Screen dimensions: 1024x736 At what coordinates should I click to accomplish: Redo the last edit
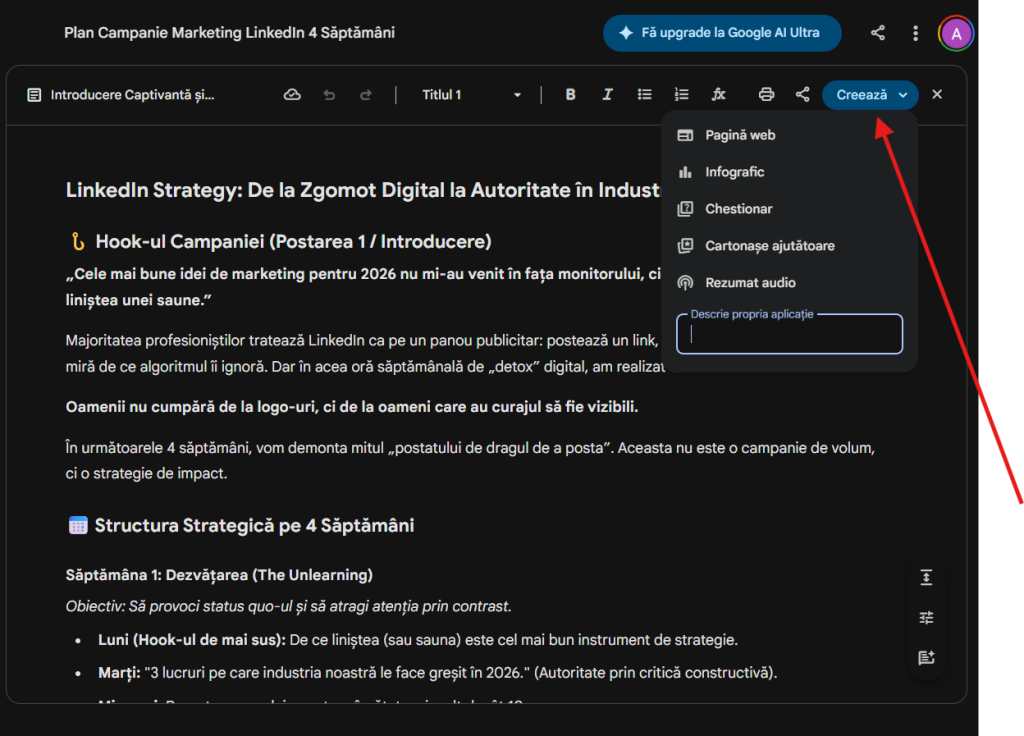click(x=366, y=95)
